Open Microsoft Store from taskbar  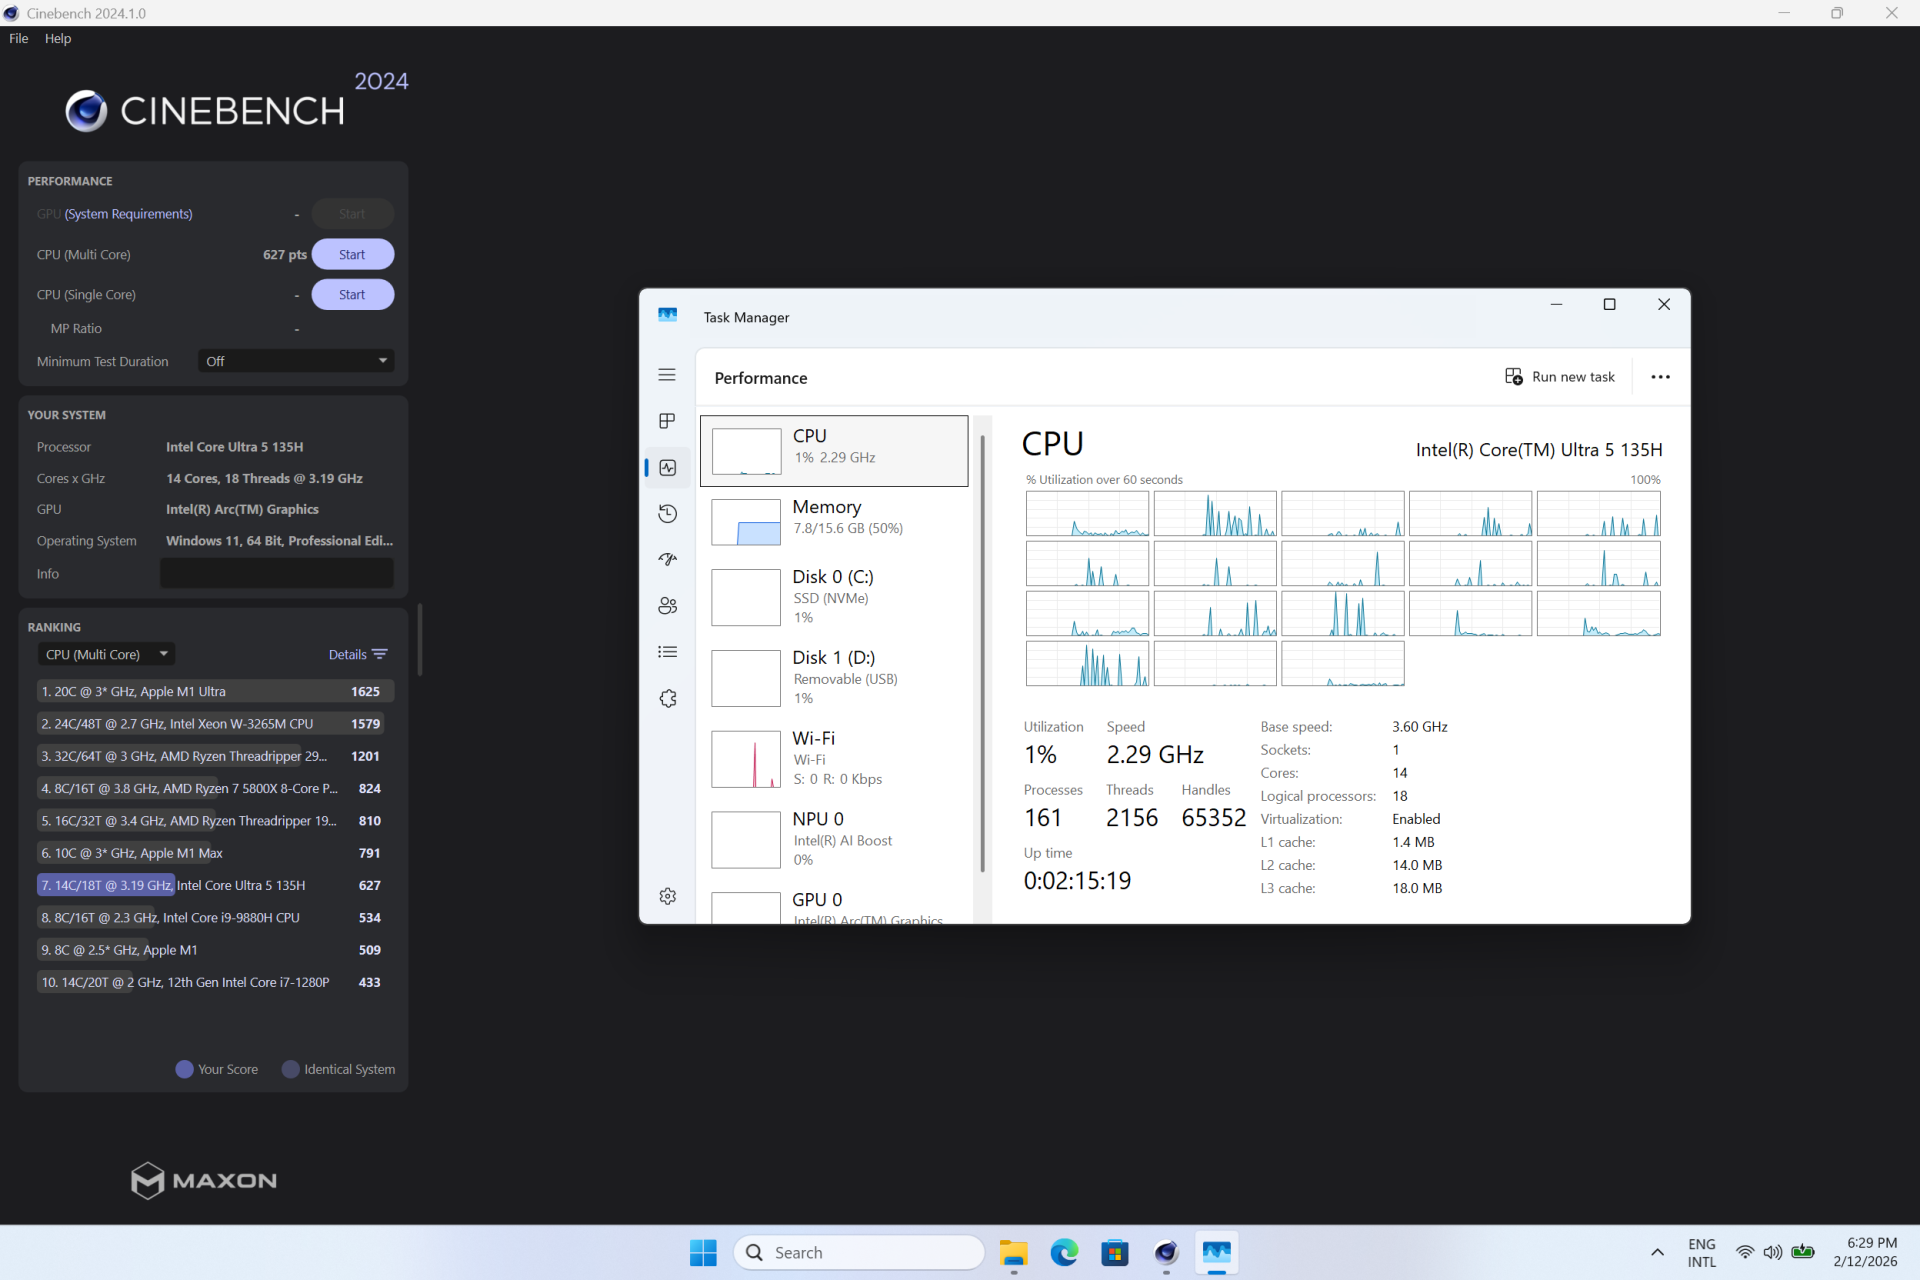(1115, 1252)
